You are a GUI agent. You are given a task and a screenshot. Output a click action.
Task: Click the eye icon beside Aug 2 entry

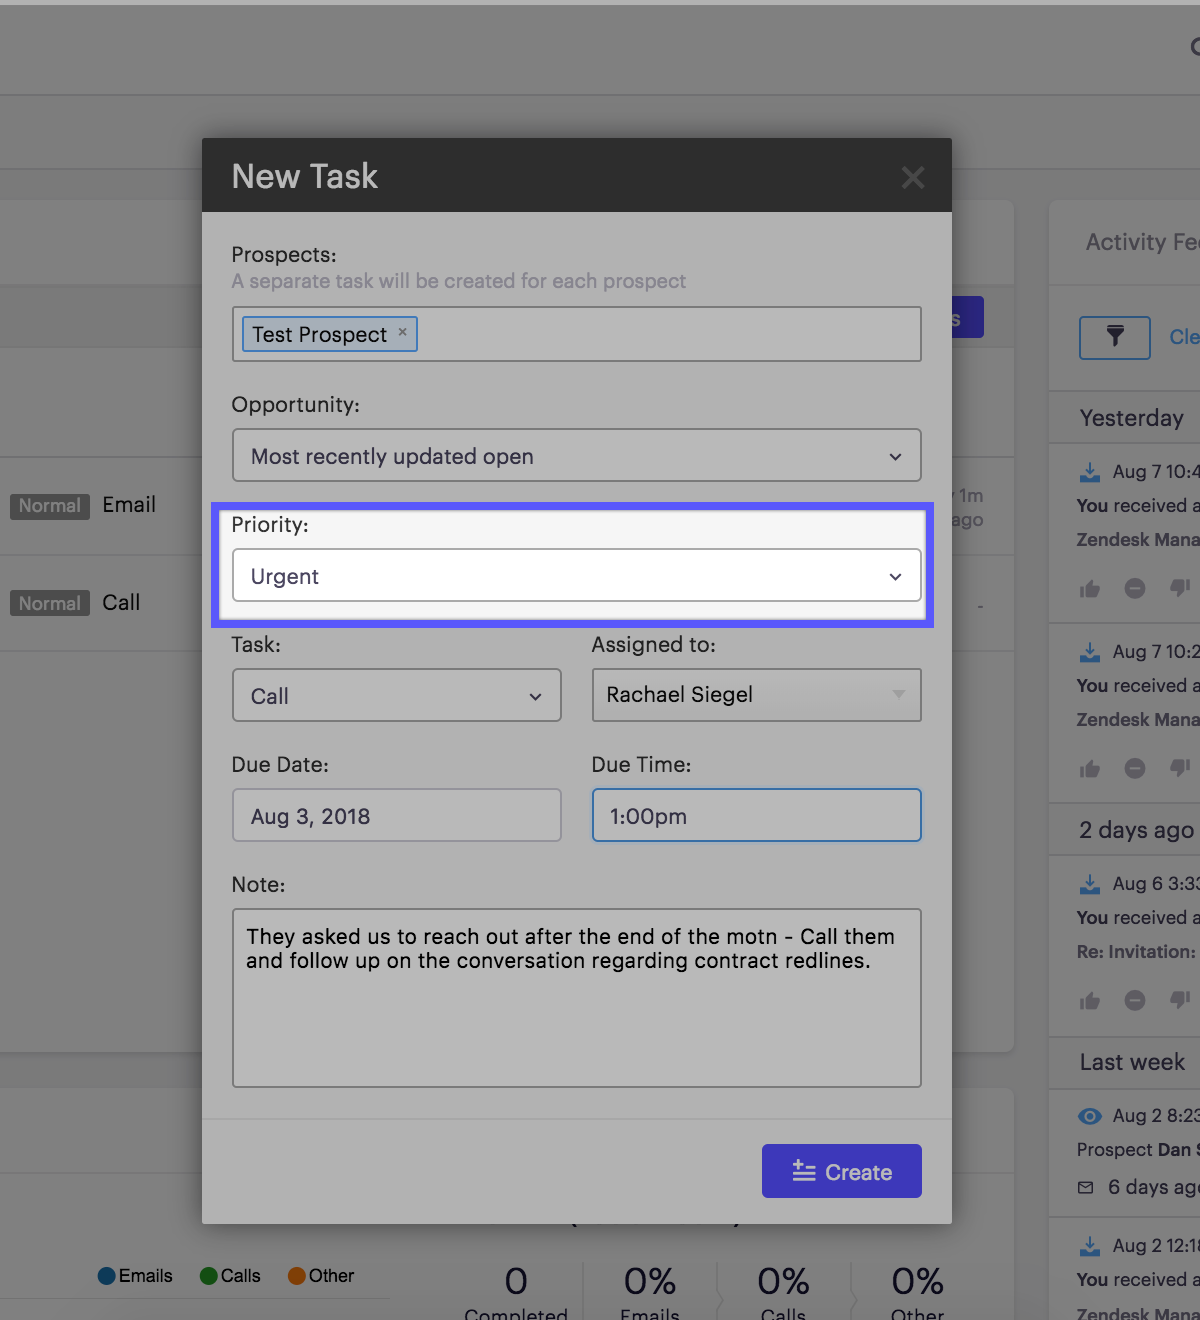(1090, 1116)
